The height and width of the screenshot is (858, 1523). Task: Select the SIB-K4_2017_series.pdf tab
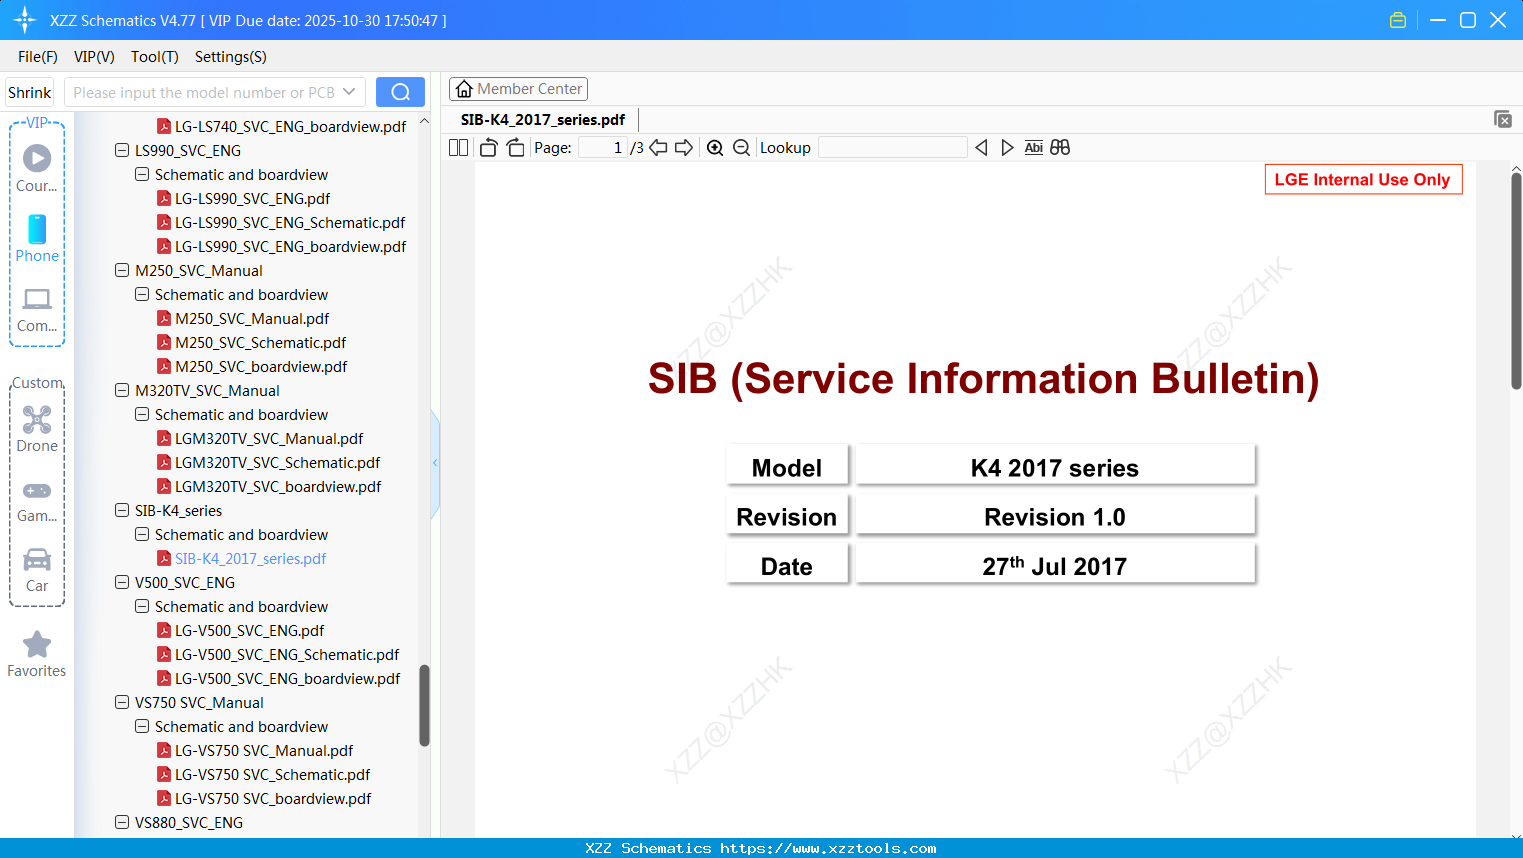point(543,120)
